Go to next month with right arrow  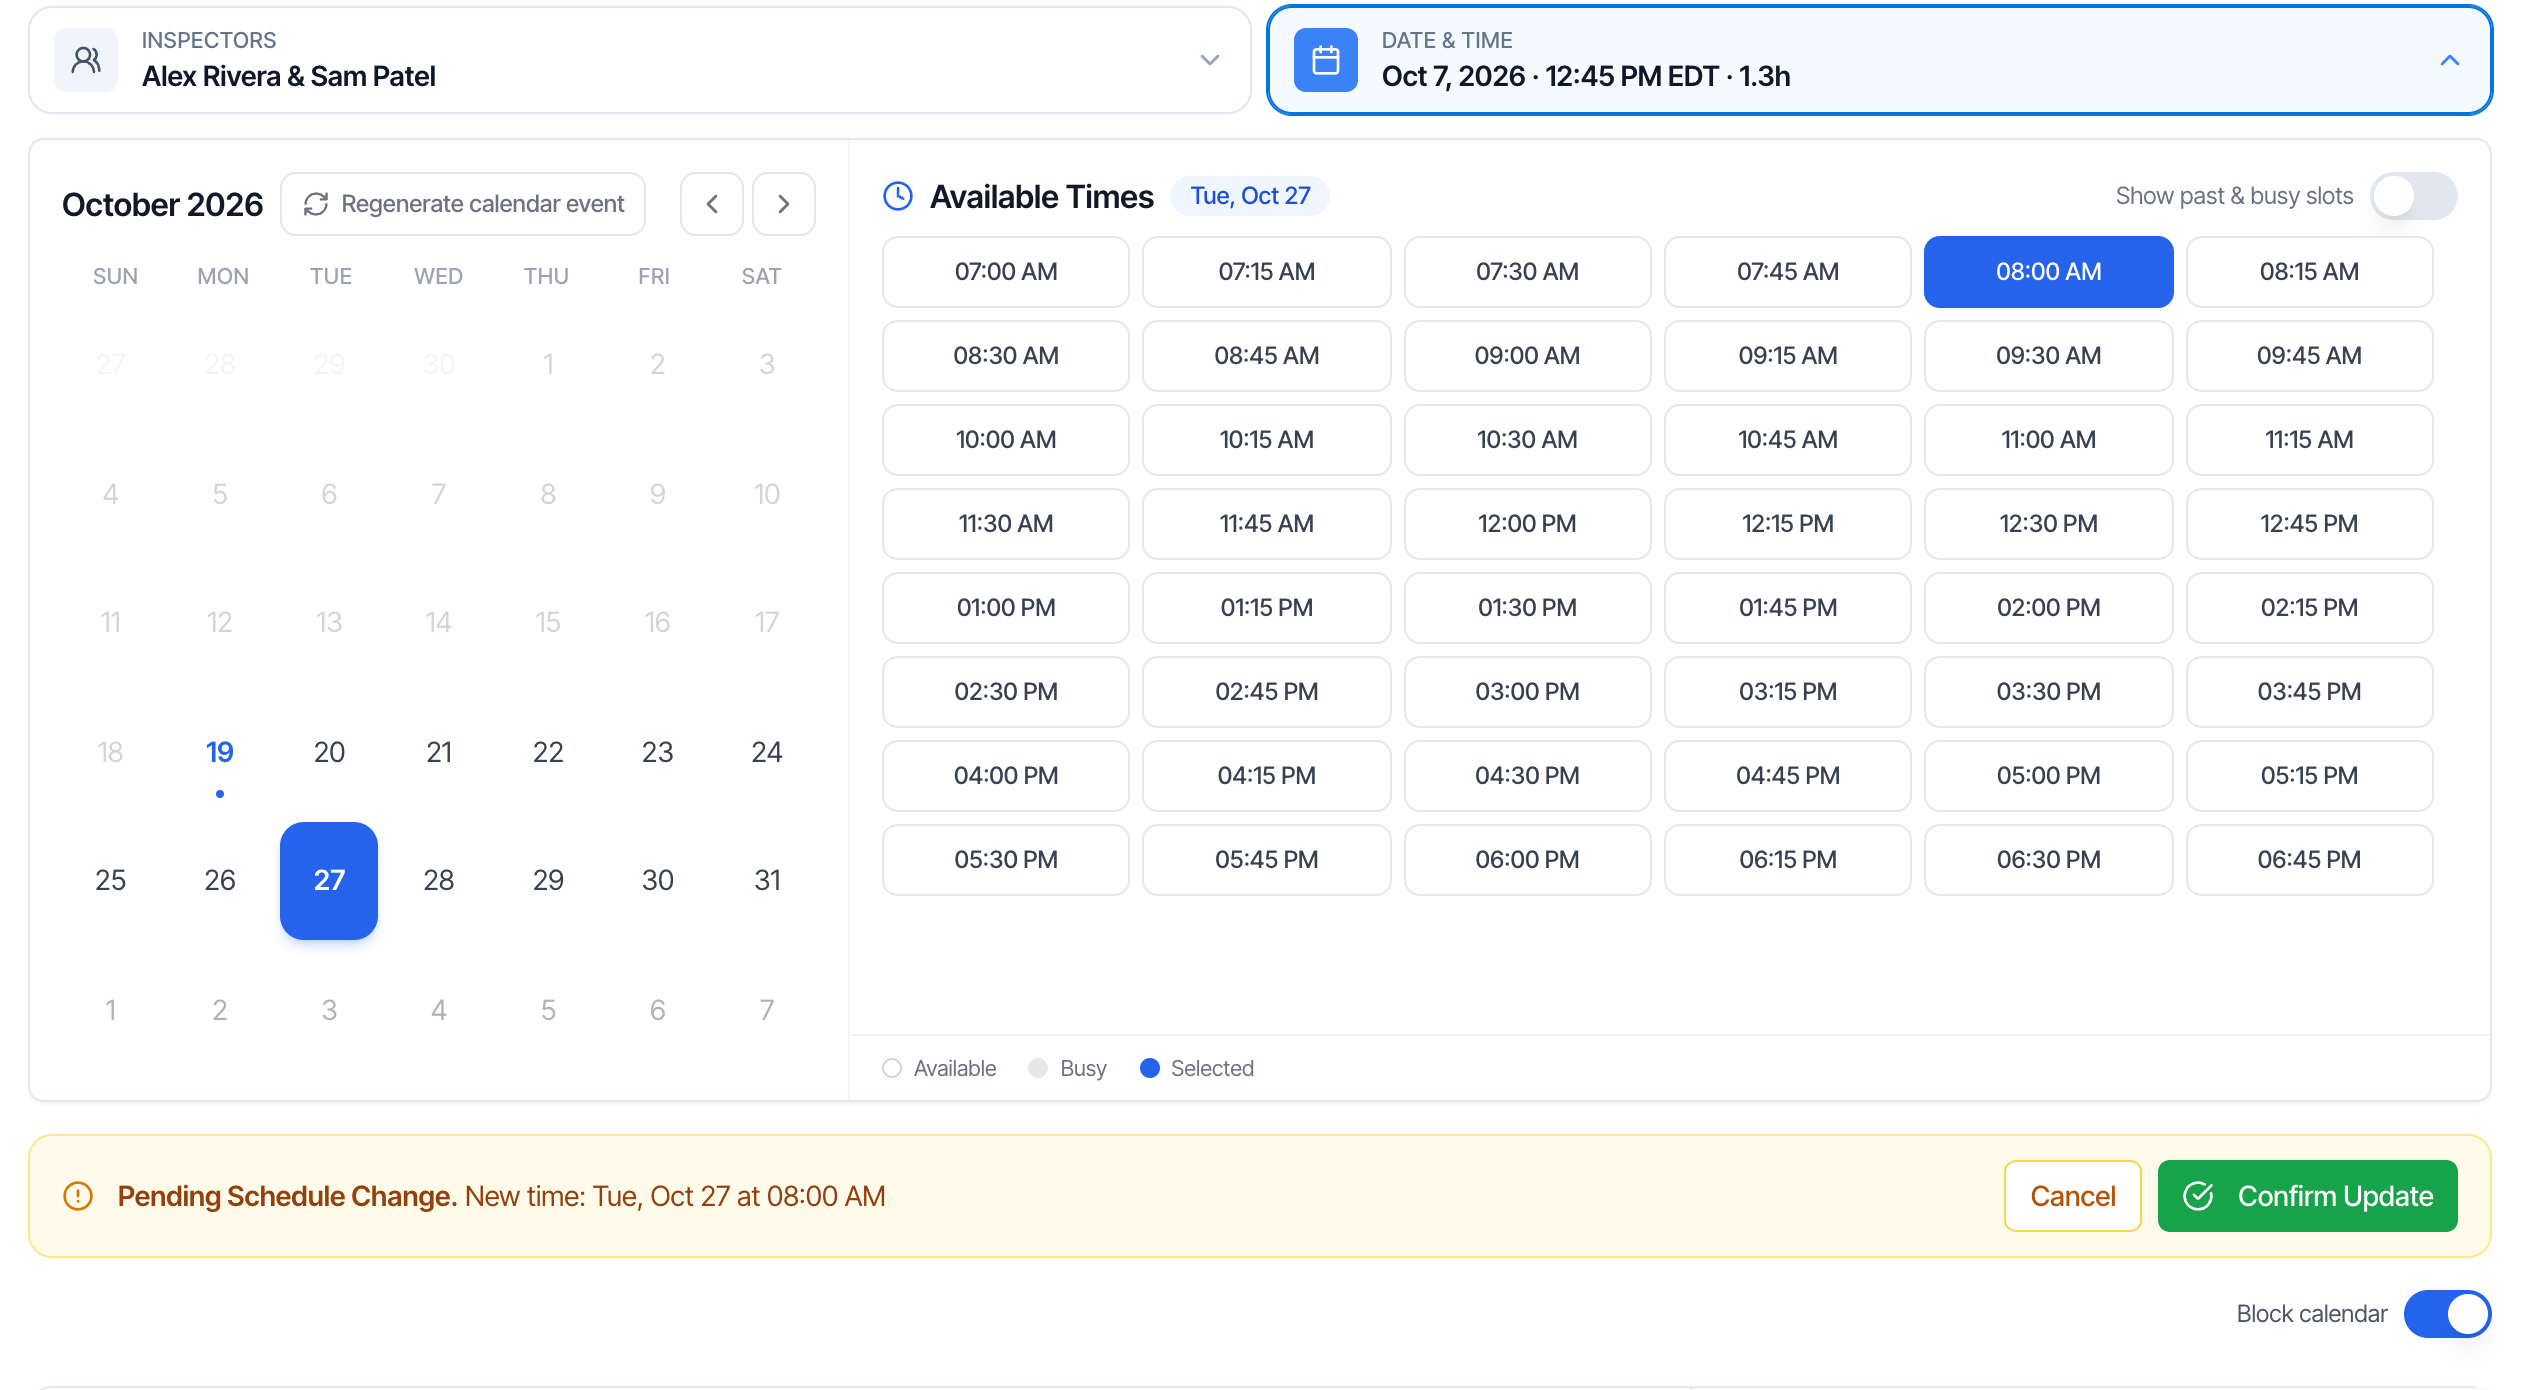(x=784, y=204)
